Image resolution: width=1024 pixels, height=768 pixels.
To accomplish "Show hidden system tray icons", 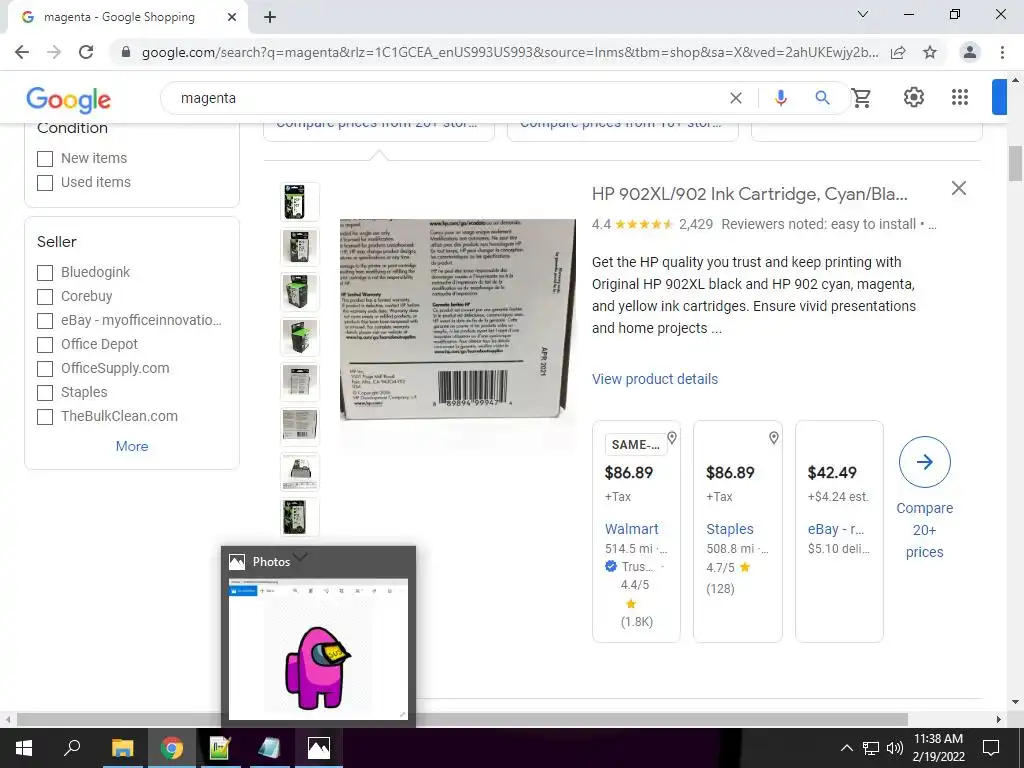I will [x=846, y=748].
